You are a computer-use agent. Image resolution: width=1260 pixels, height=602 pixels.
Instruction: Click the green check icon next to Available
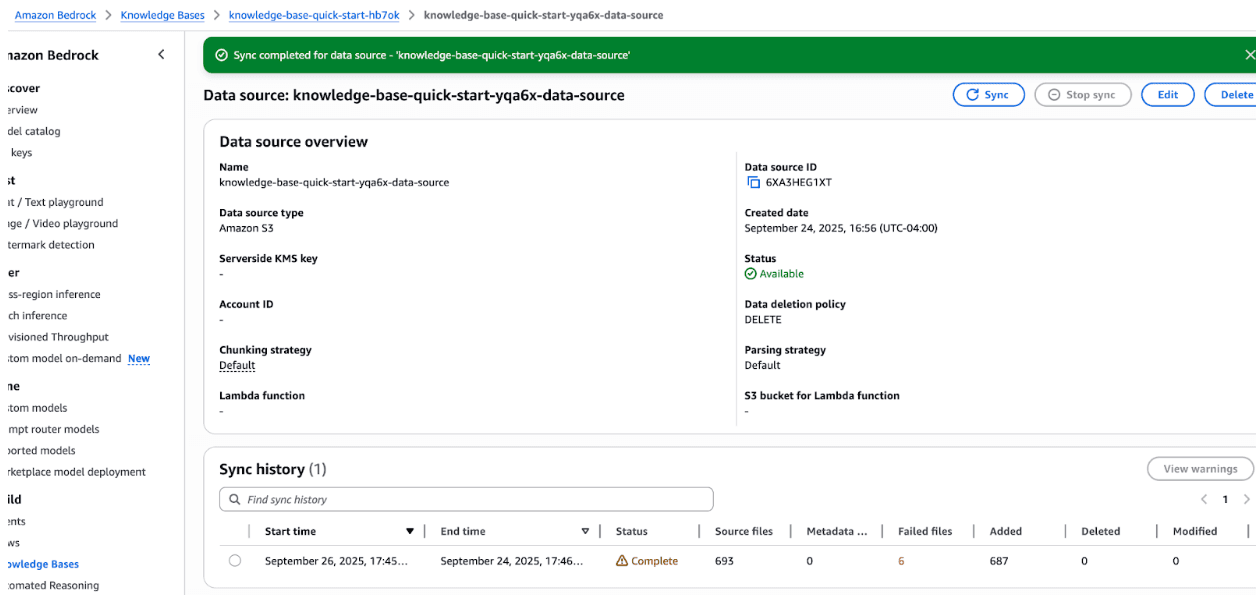pyautogui.click(x=751, y=273)
